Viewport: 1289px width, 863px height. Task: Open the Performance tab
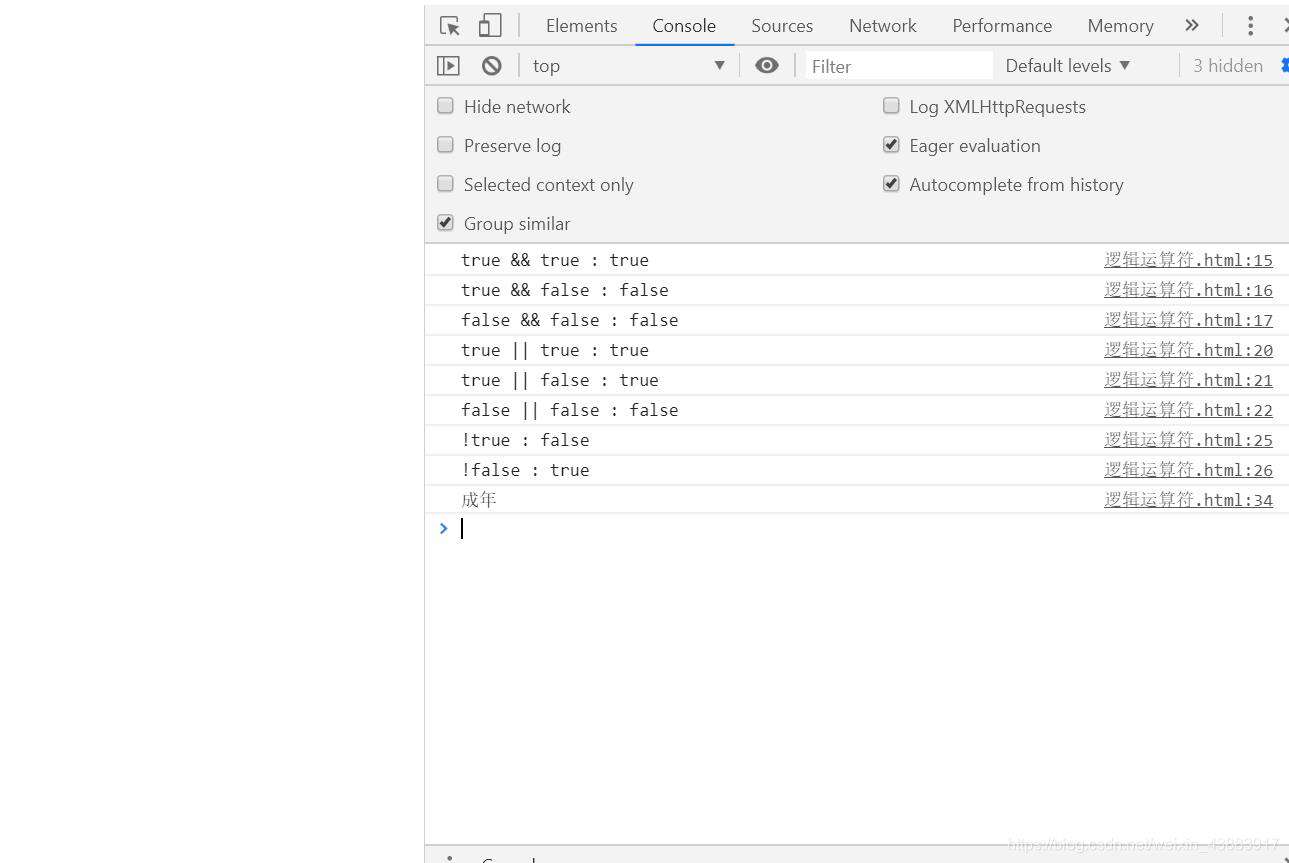1002,26
